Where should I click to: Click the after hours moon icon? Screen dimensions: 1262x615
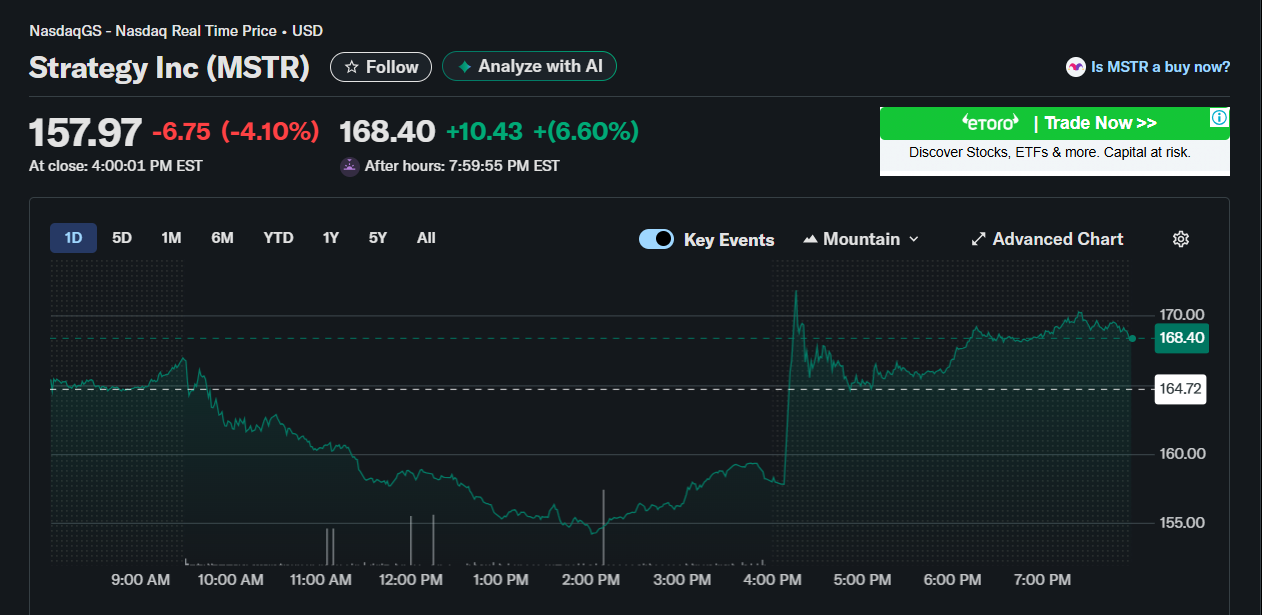349,166
